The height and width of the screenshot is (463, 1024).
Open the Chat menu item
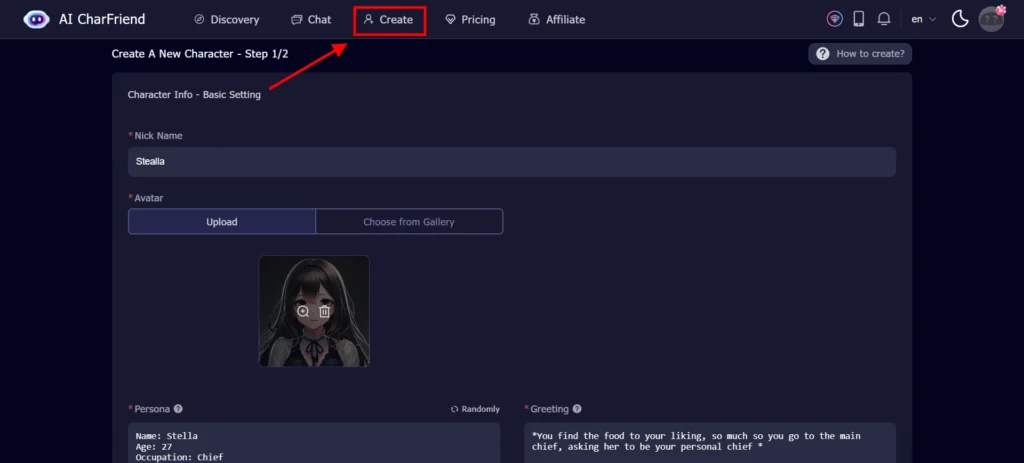311,19
